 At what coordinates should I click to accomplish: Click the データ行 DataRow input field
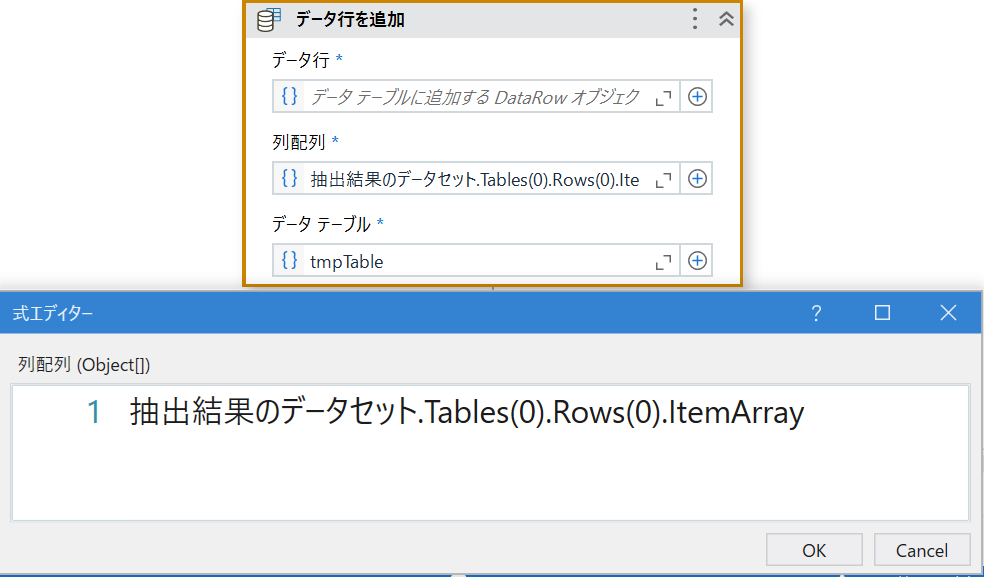coord(476,97)
